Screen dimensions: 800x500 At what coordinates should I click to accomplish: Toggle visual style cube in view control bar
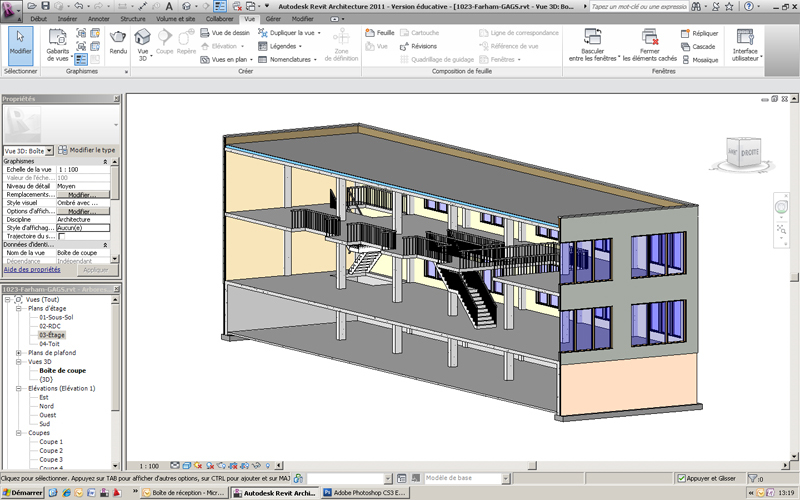pos(187,466)
